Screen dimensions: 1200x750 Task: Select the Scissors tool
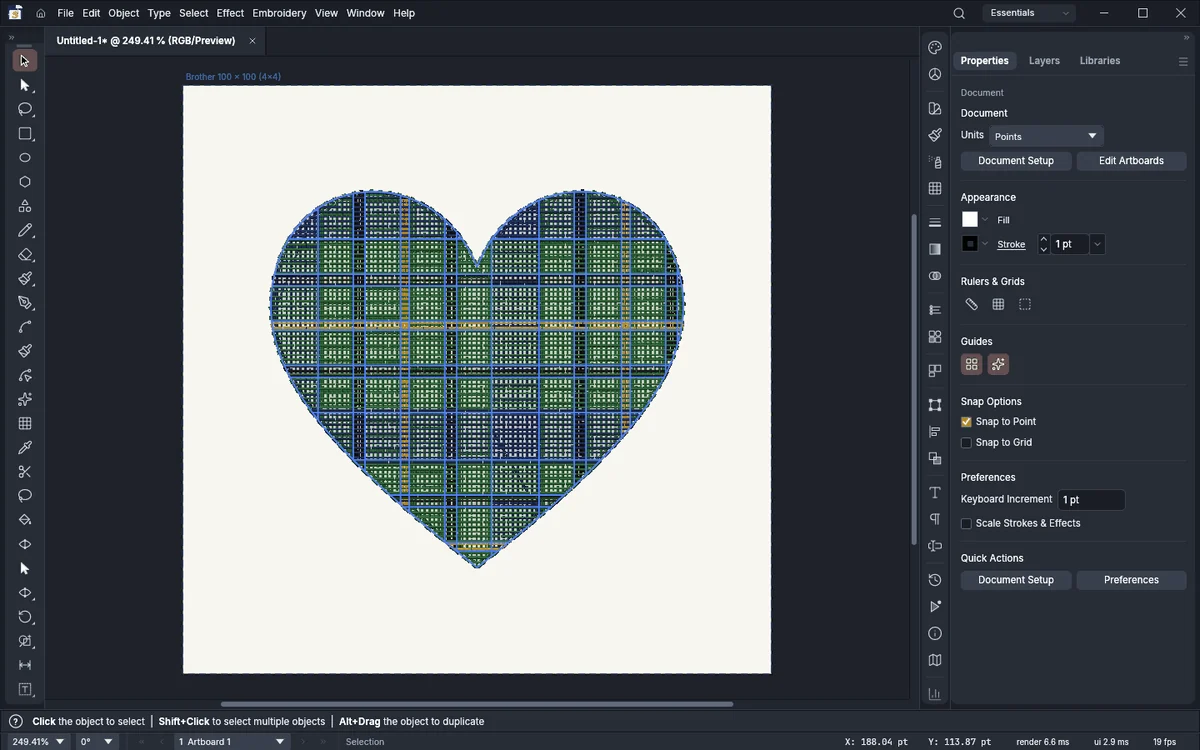(x=25, y=472)
